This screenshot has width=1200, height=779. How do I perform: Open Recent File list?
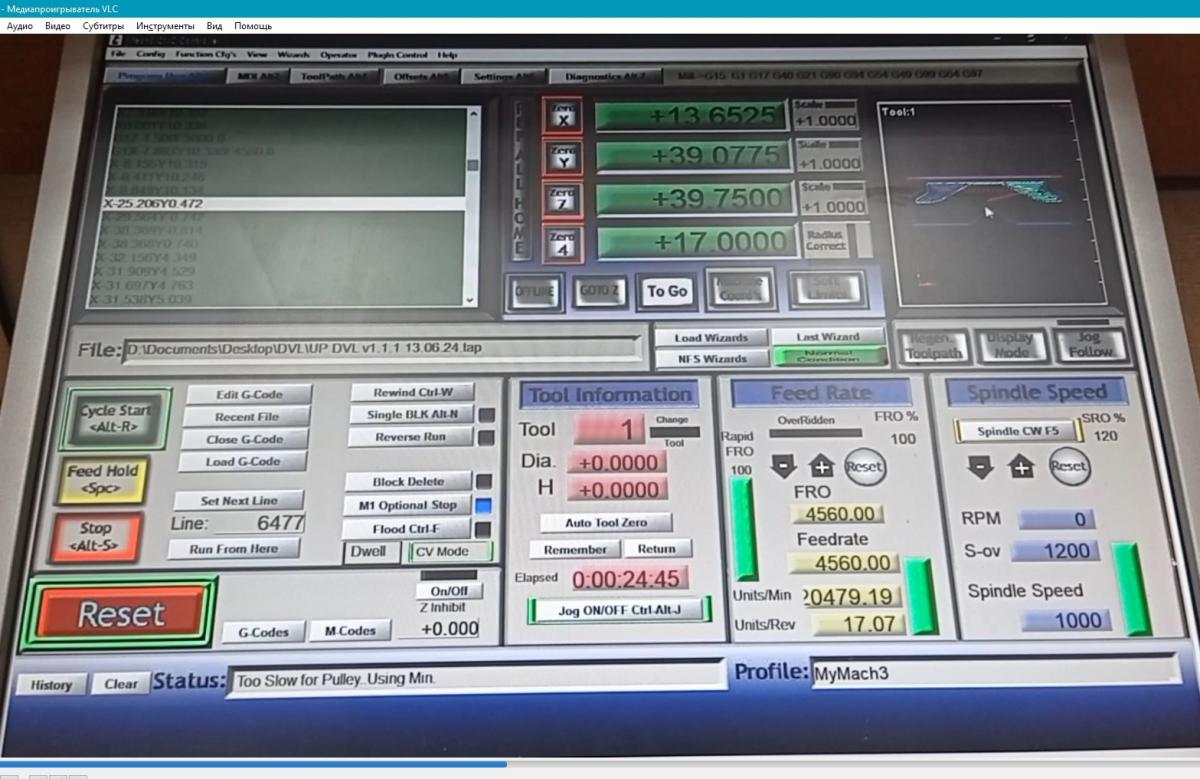[x=247, y=417]
